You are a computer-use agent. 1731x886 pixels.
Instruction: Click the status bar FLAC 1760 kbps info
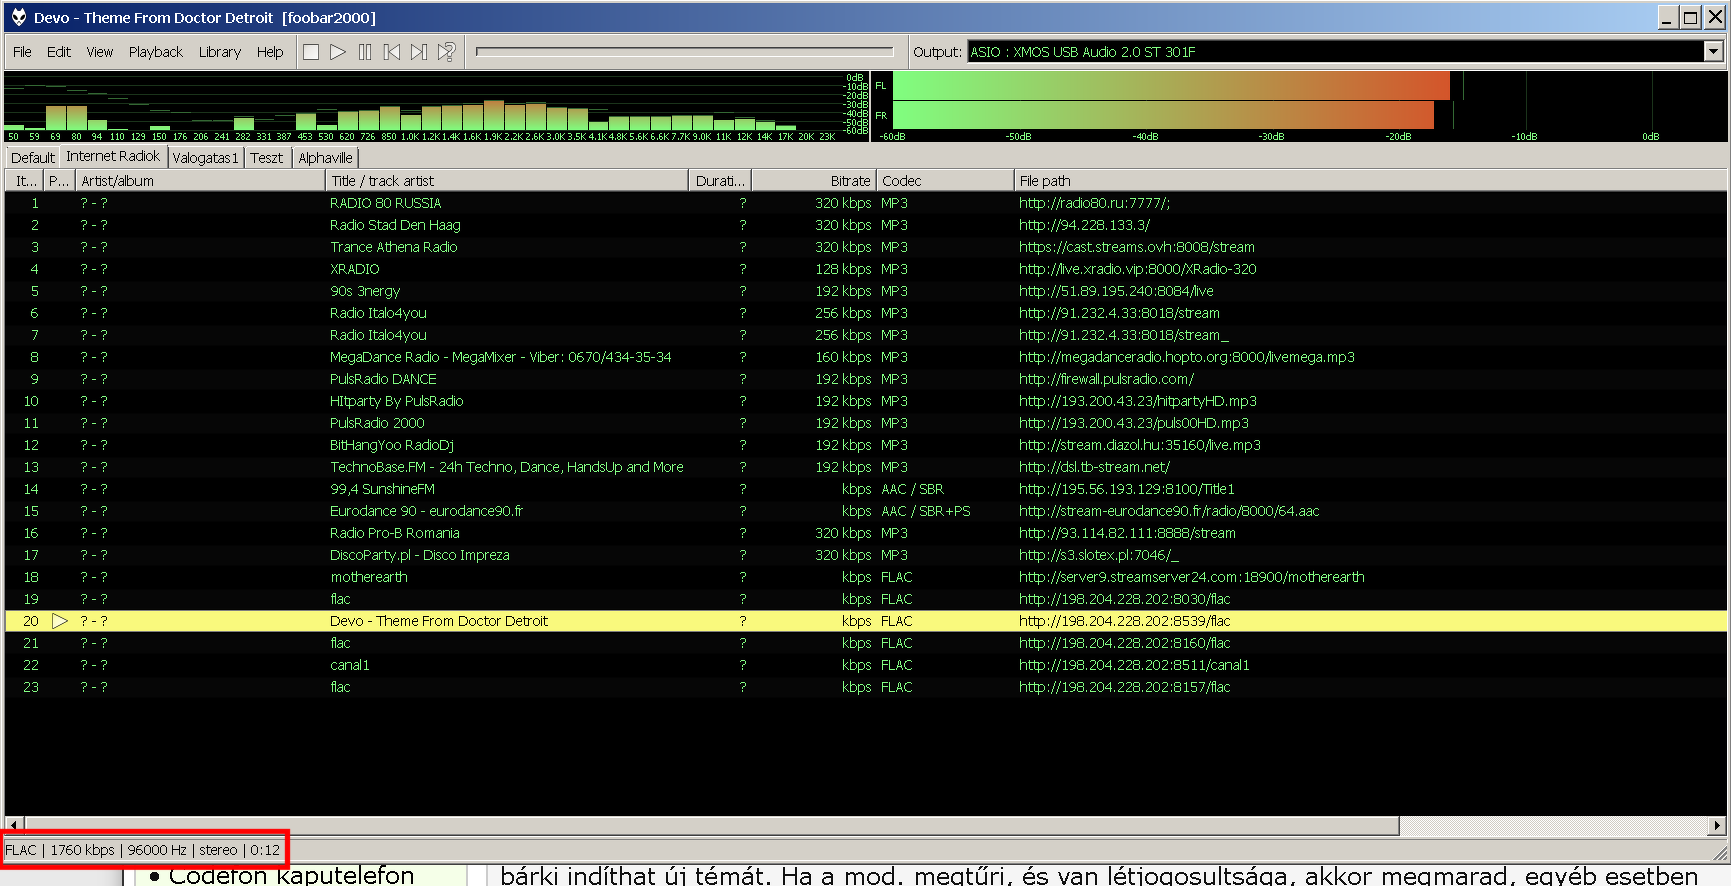142,850
